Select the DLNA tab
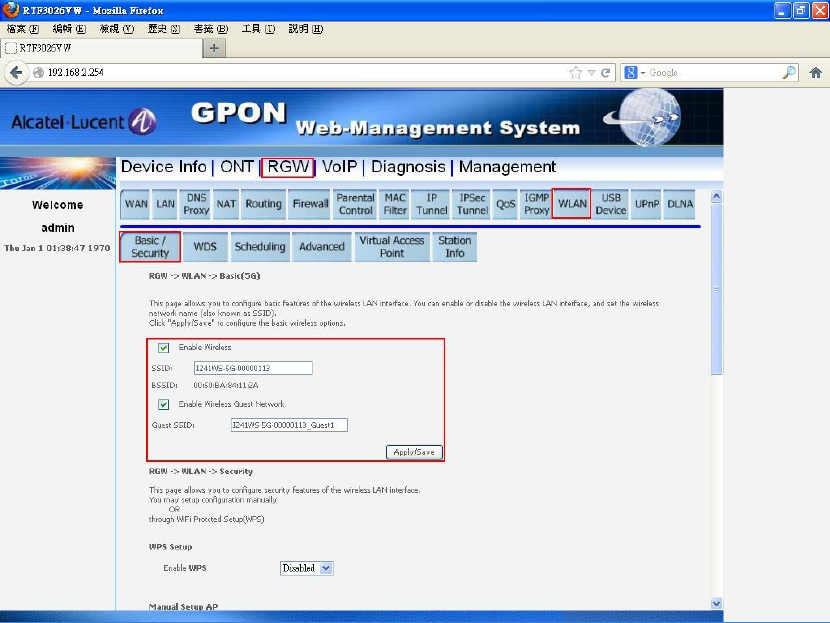 [x=680, y=204]
